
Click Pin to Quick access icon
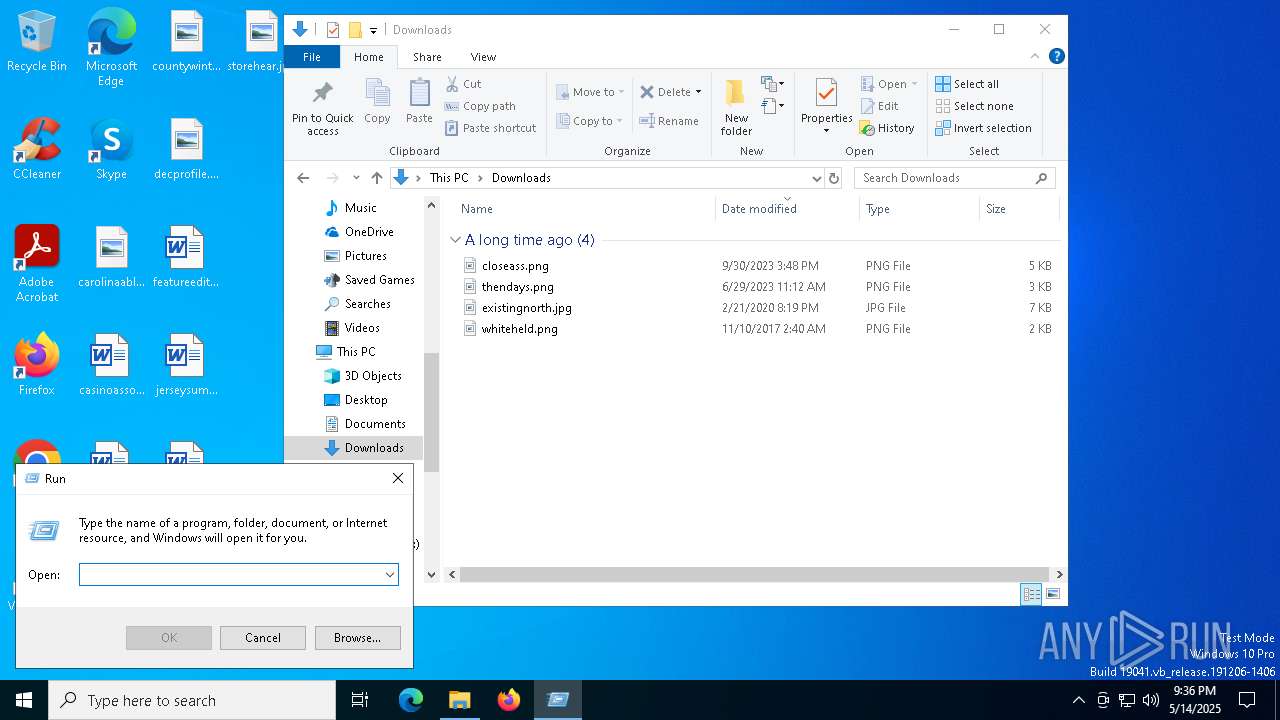click(322, 108)
